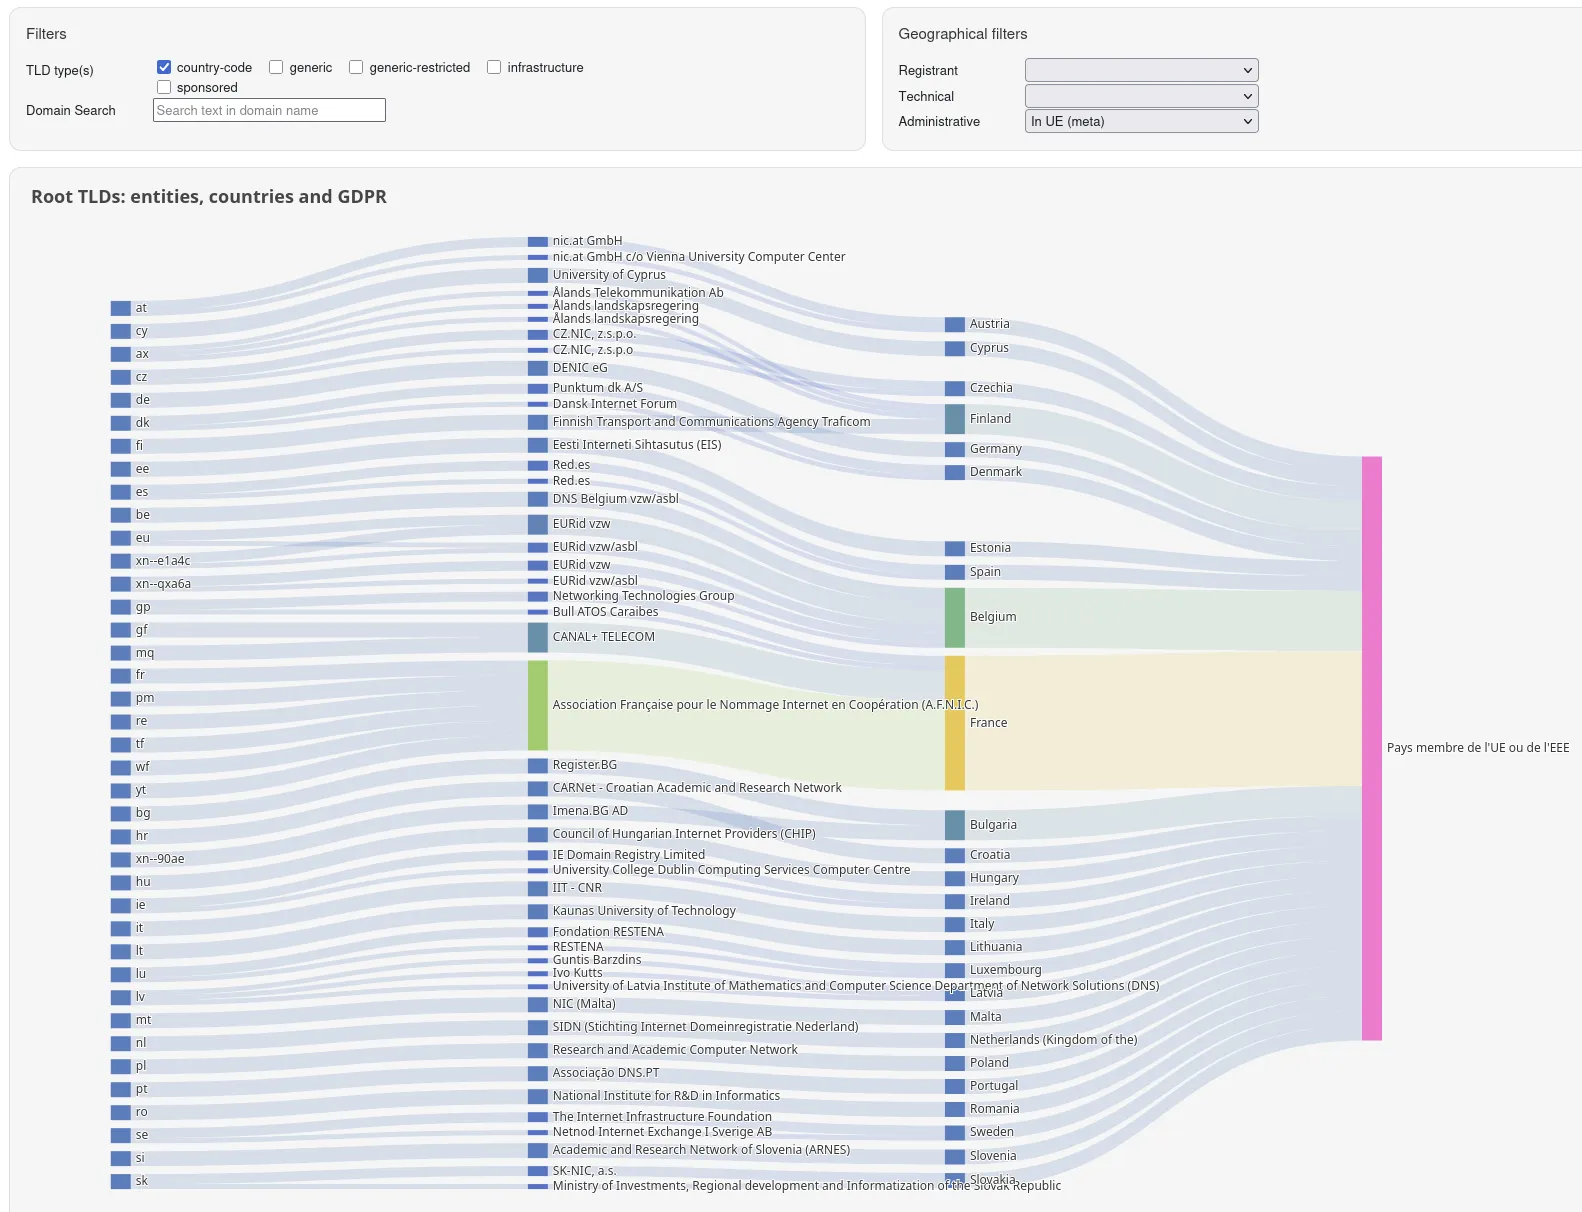Click the green AFNIC entity node

[537, 705]
